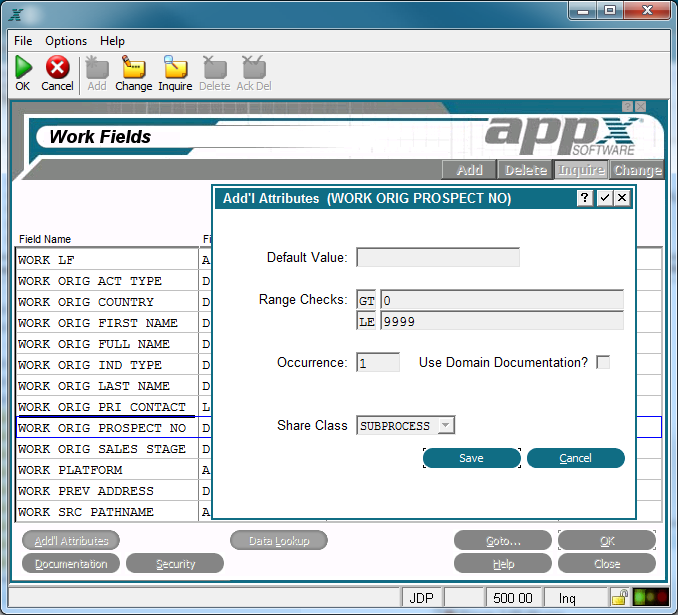Click the GT range check operator field
678x615 pixels.
[x=366, y=300]
